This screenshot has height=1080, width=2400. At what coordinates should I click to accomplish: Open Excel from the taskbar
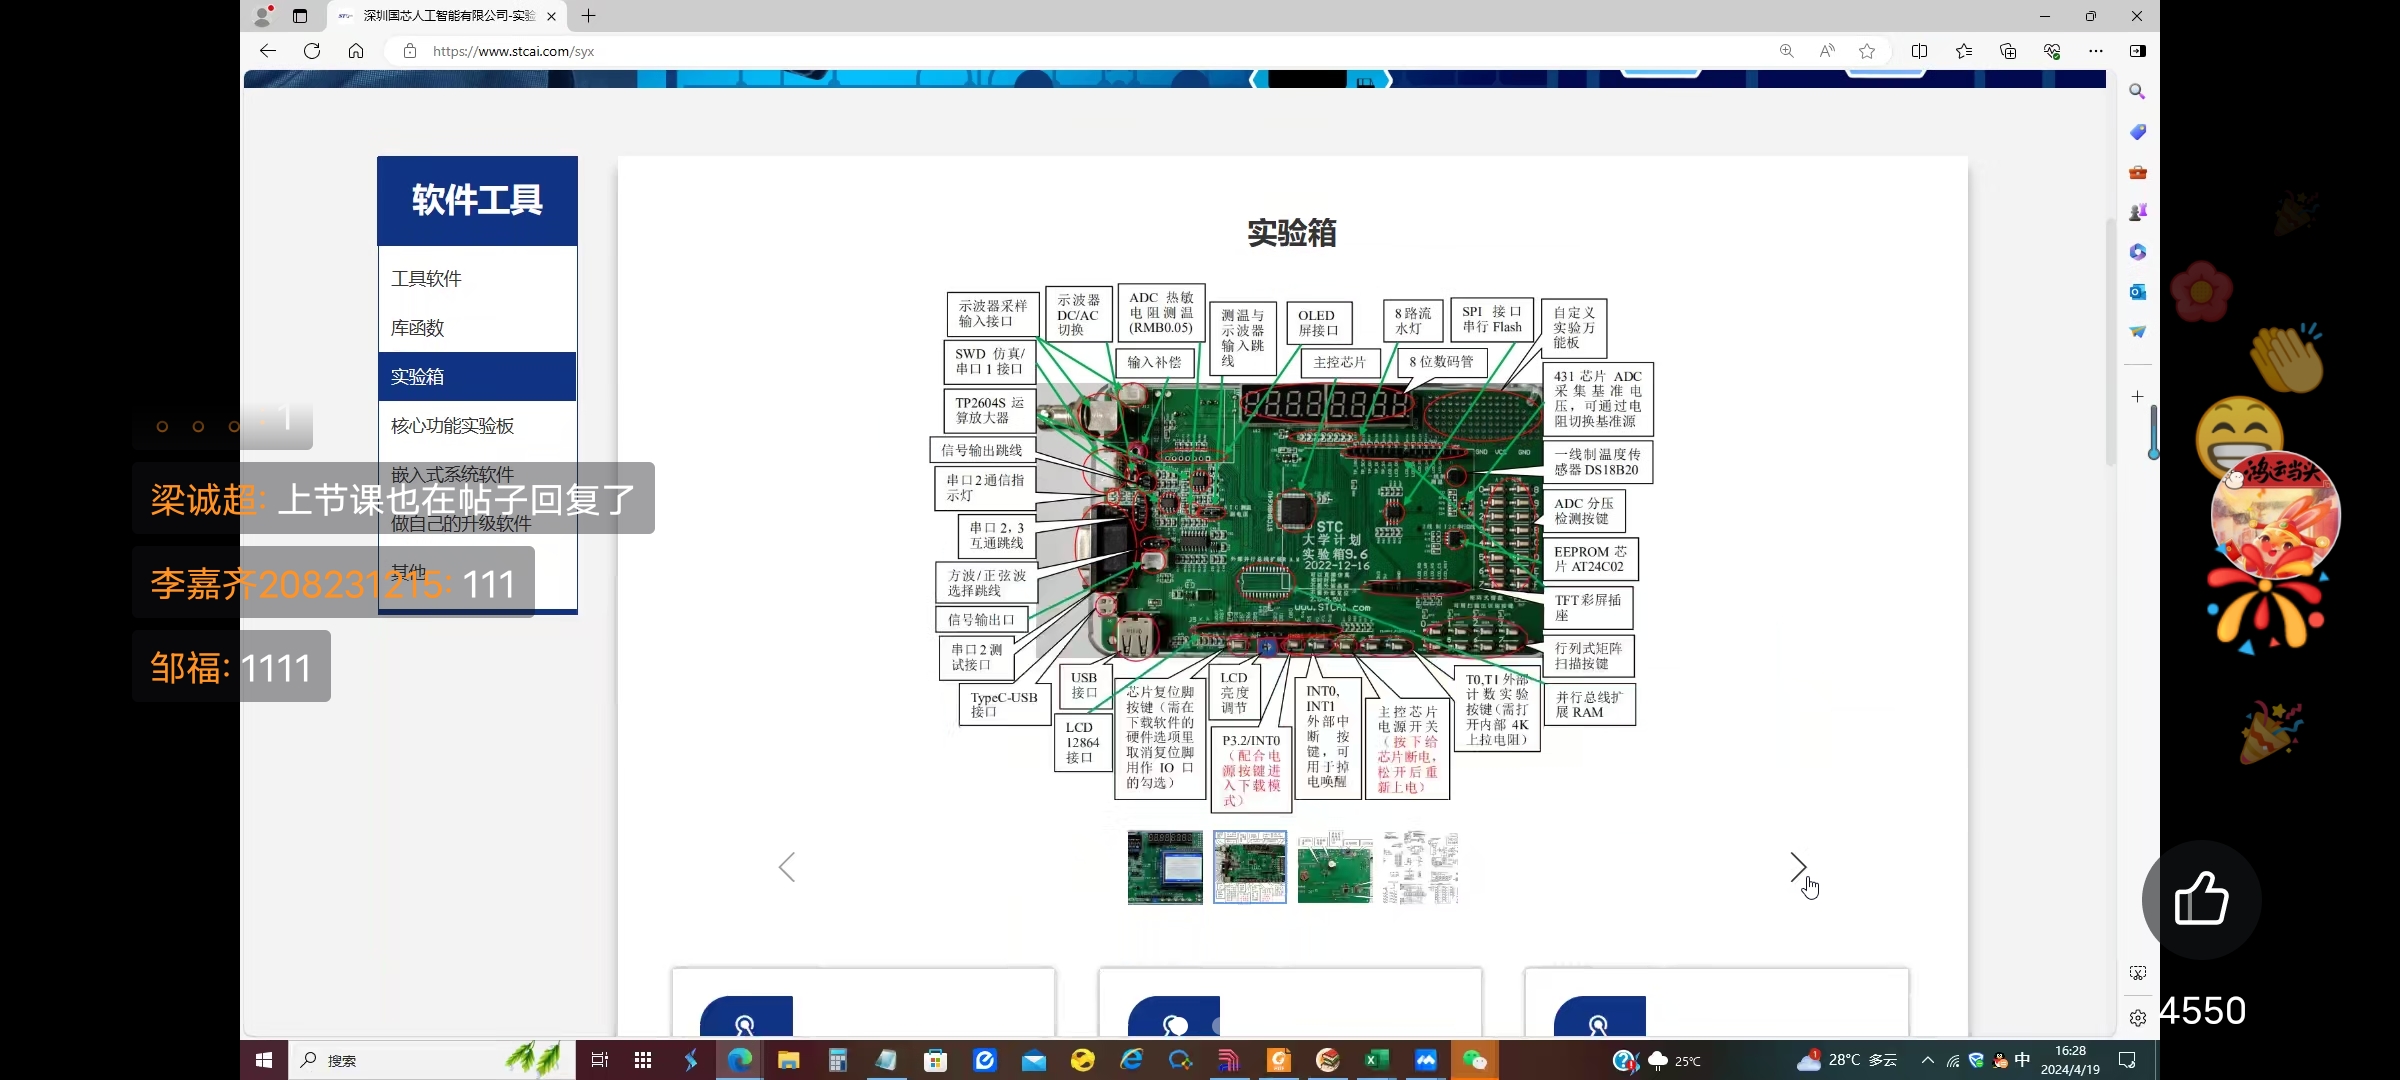pyautogui.click(x=1377, y=1060)
